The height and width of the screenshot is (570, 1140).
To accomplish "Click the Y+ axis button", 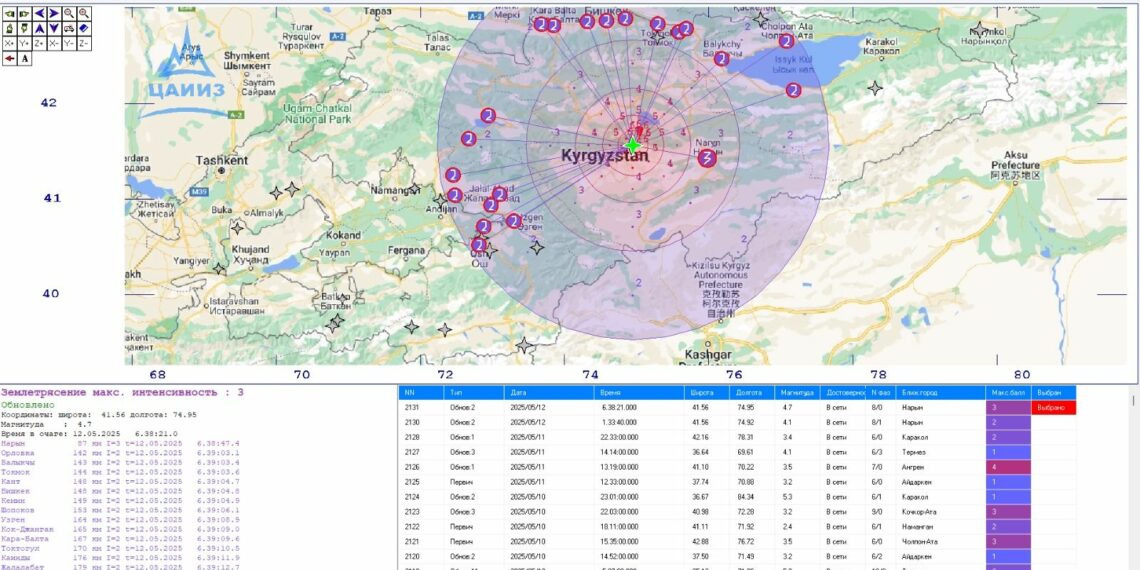I will coord(24,44).
